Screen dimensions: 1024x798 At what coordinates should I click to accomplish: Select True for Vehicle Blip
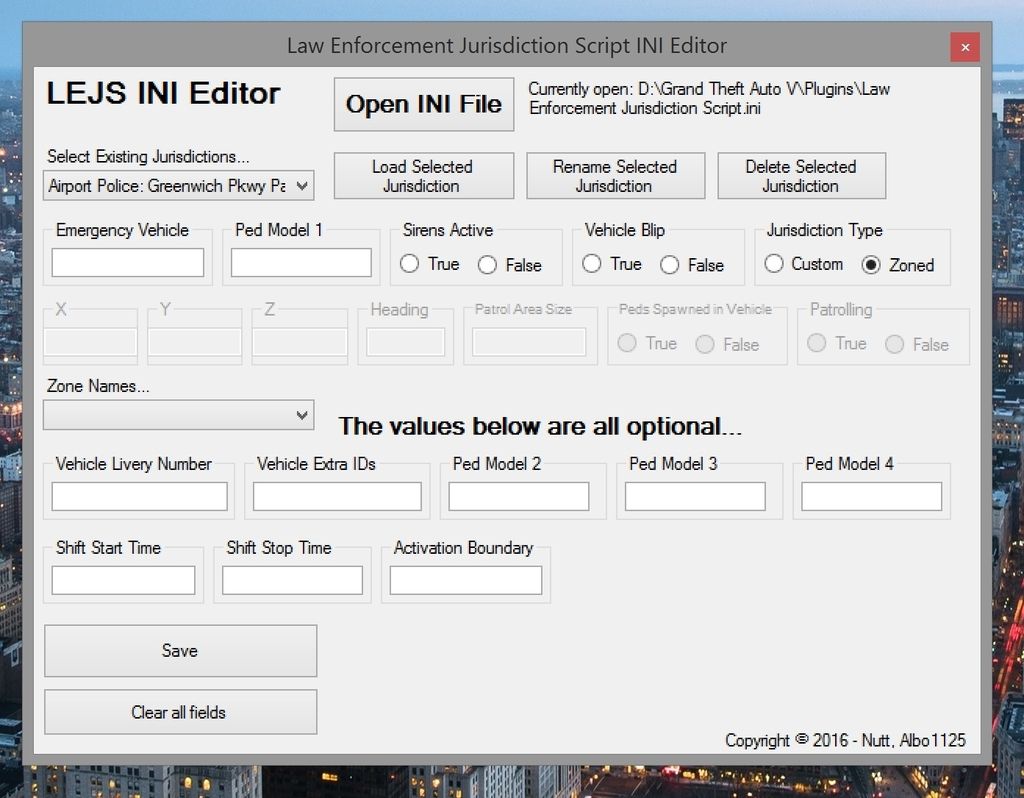[592, 264]
